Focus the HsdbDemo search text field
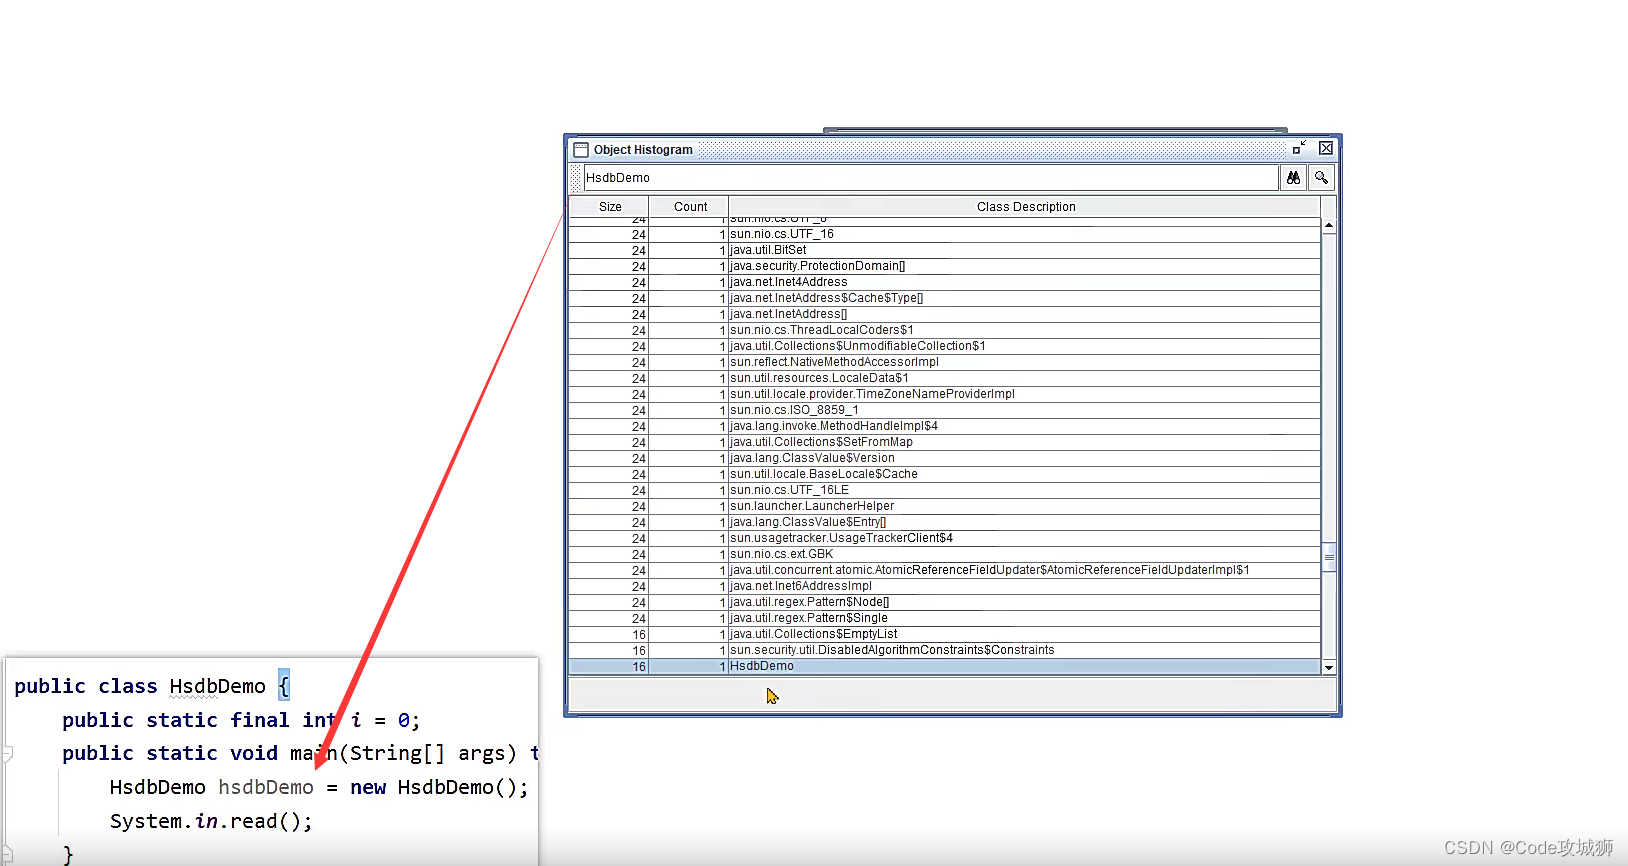The image size is (1628, 866). pyautogui.click(x=931, y=177)
